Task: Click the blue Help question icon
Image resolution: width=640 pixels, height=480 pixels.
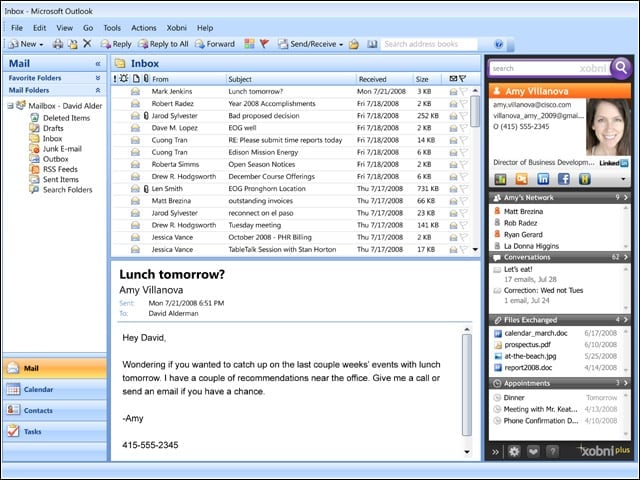Action: (x=499, y=44)
